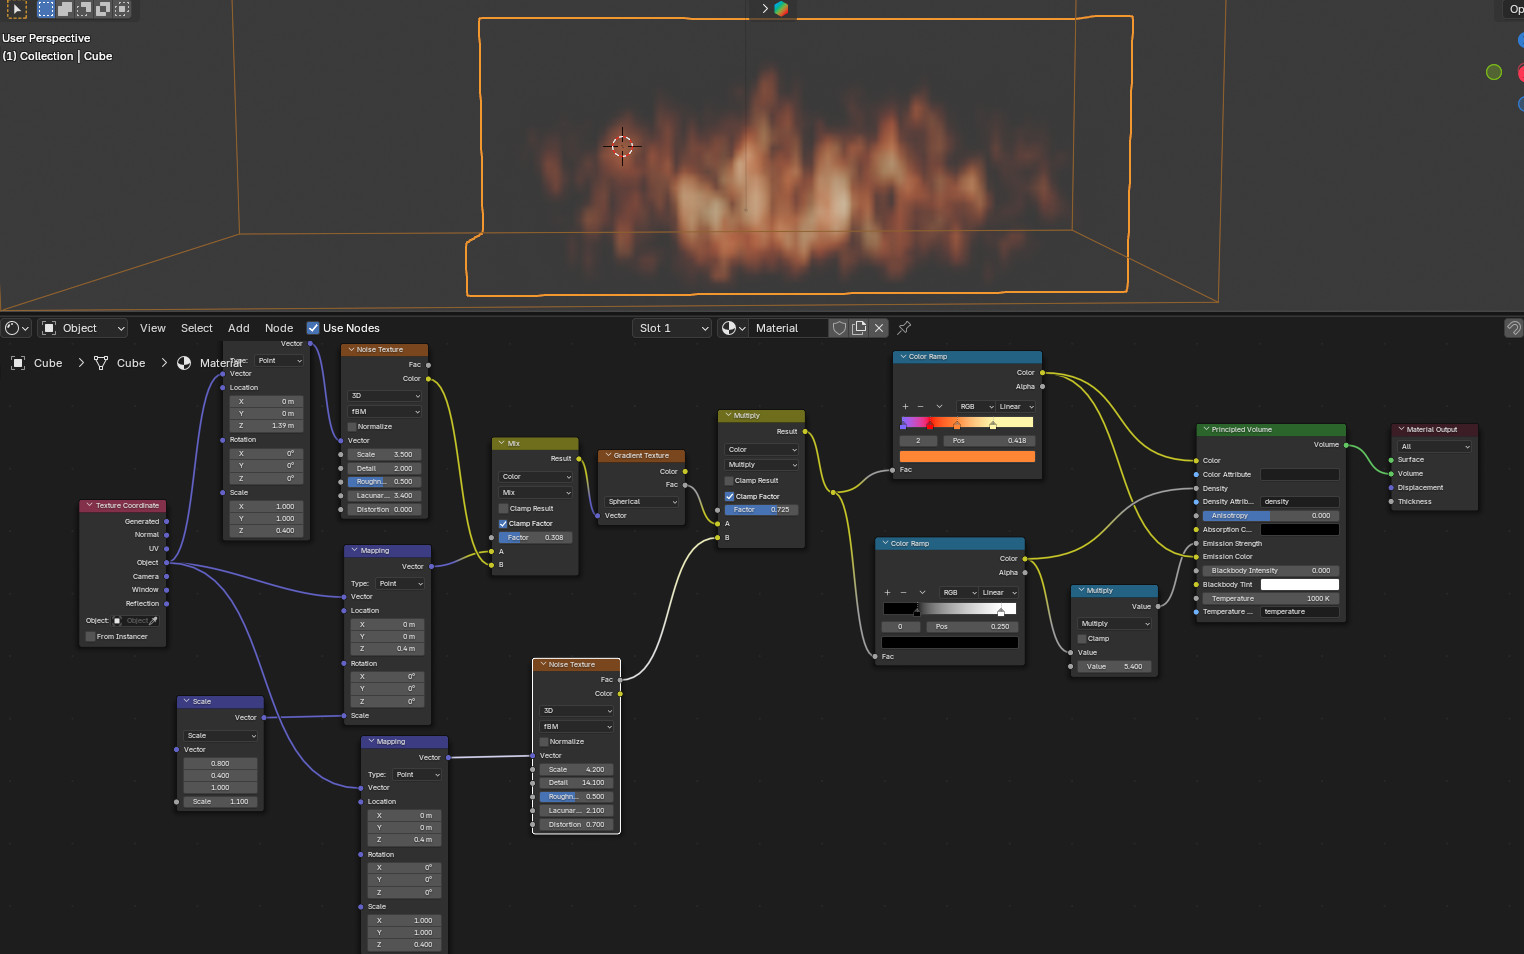Collapse the Material Output node
This screenshot has width=1524, height=954.
click(x=1401, y=430)
